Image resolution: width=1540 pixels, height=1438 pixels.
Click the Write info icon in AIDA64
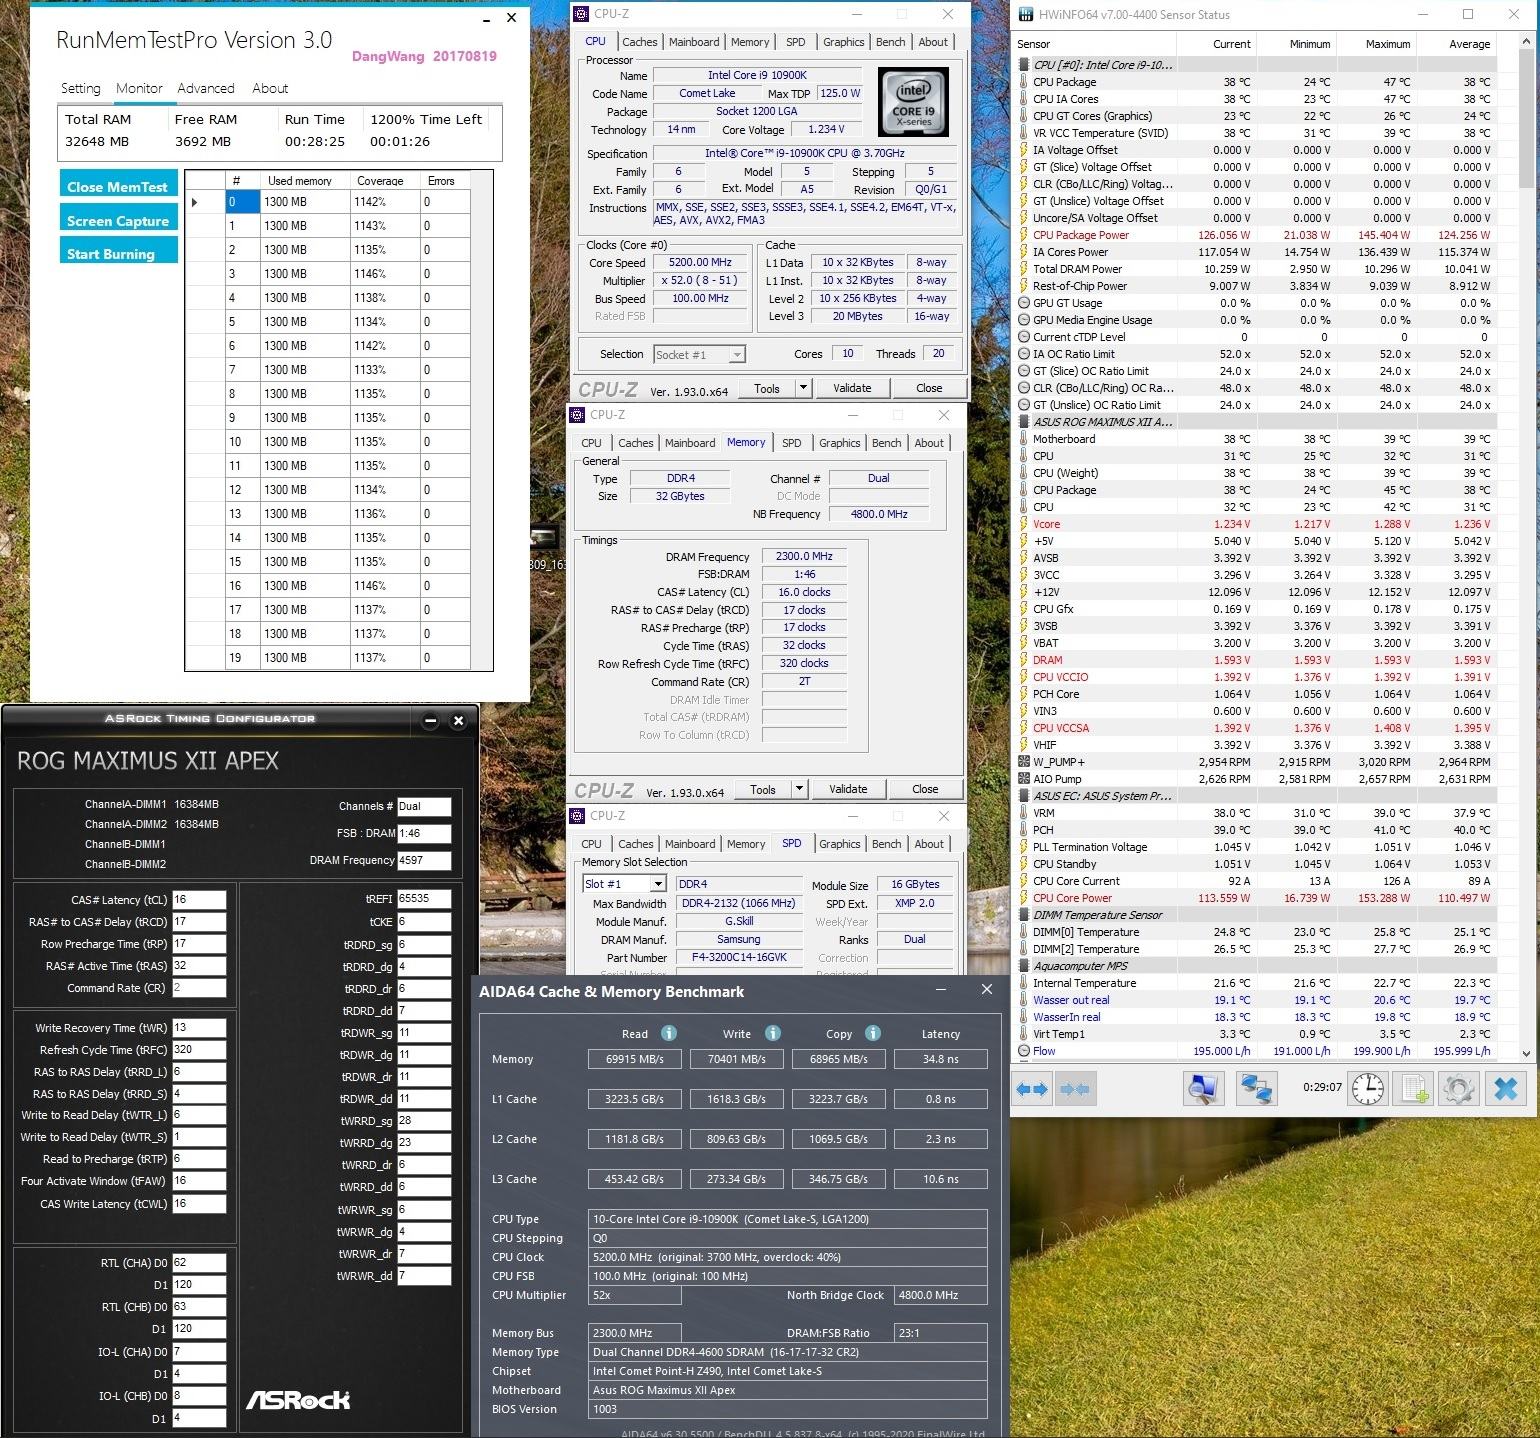tap(772, 1033)
